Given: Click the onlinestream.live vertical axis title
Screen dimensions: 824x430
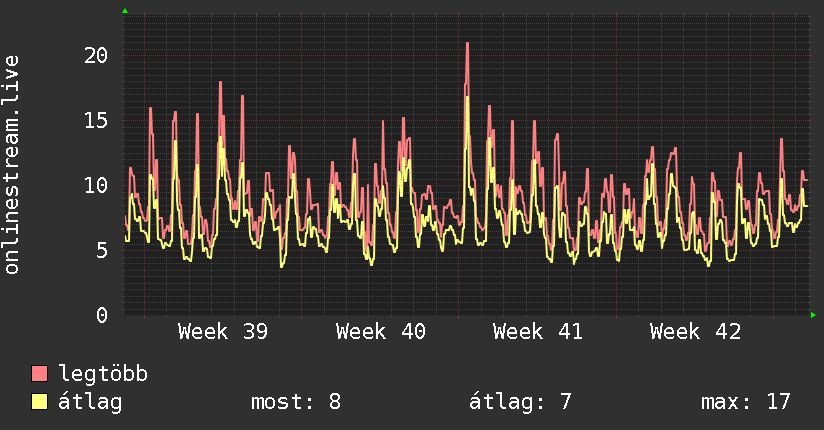Looking at the screenshot, I should click(x=12, y=165).
